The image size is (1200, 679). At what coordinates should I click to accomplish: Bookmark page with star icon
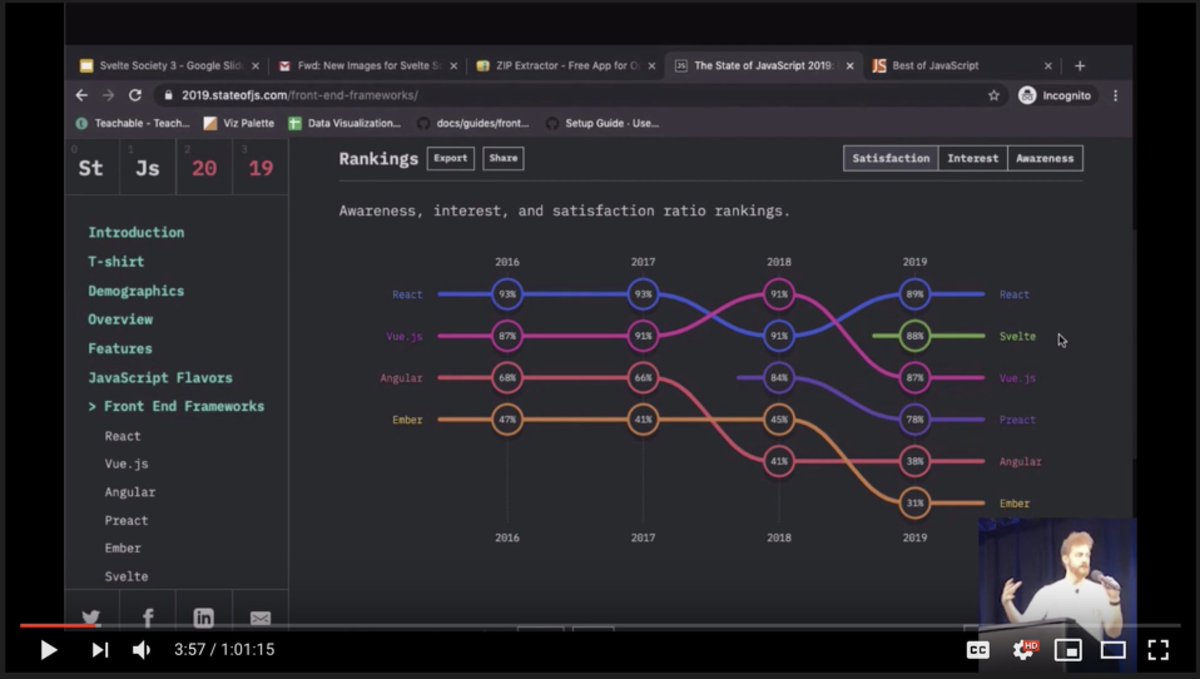pos(993,95)
